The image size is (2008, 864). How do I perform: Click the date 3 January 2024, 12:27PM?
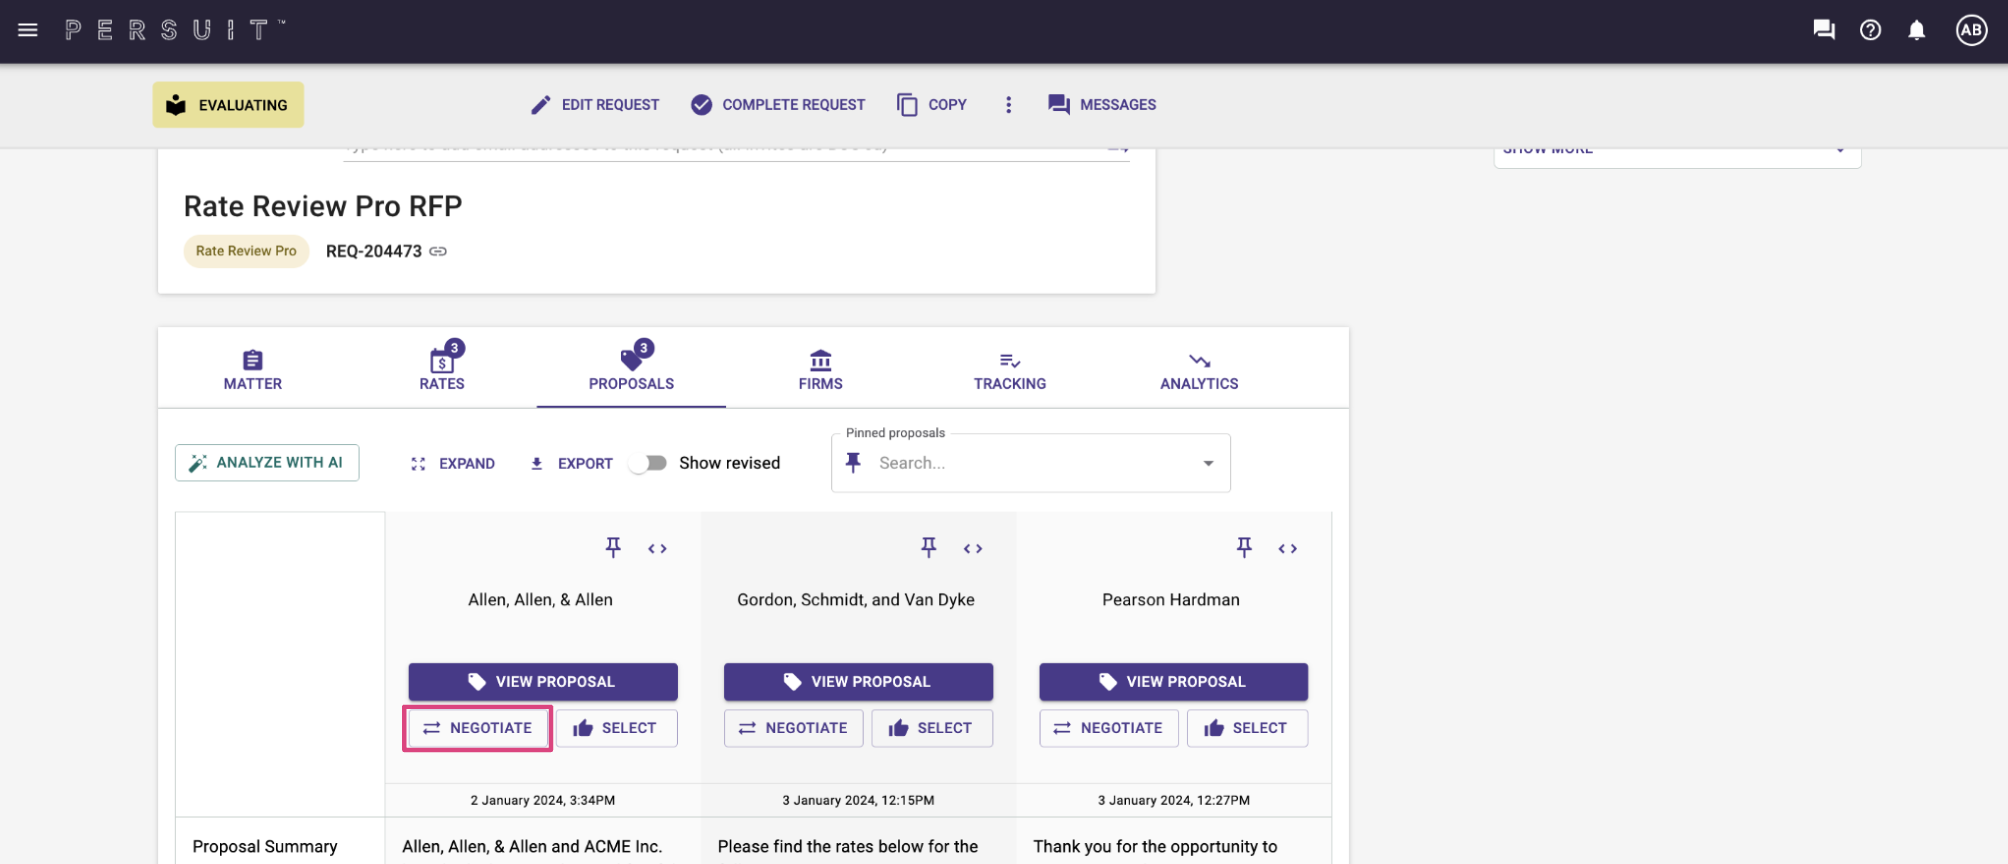[x=1174, y=801]
